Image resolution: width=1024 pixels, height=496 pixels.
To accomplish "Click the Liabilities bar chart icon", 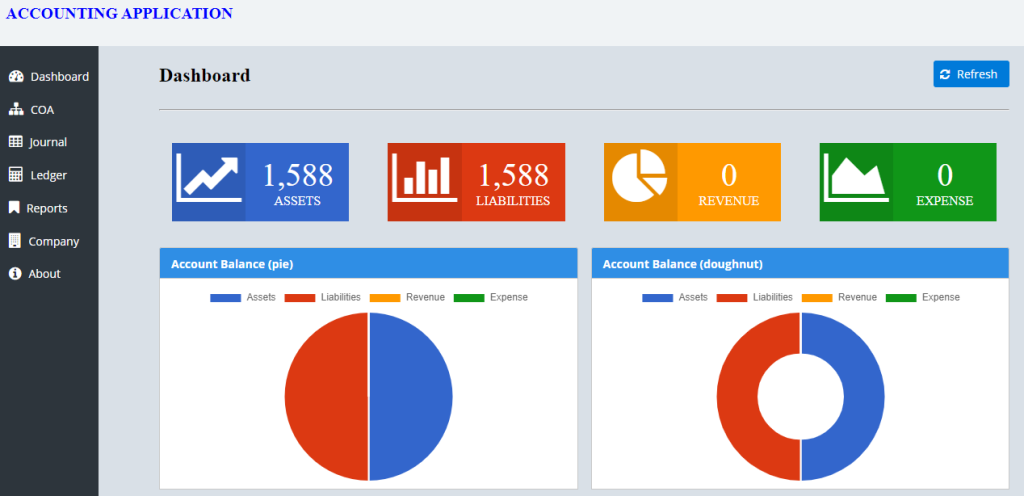I will point(424,181).
